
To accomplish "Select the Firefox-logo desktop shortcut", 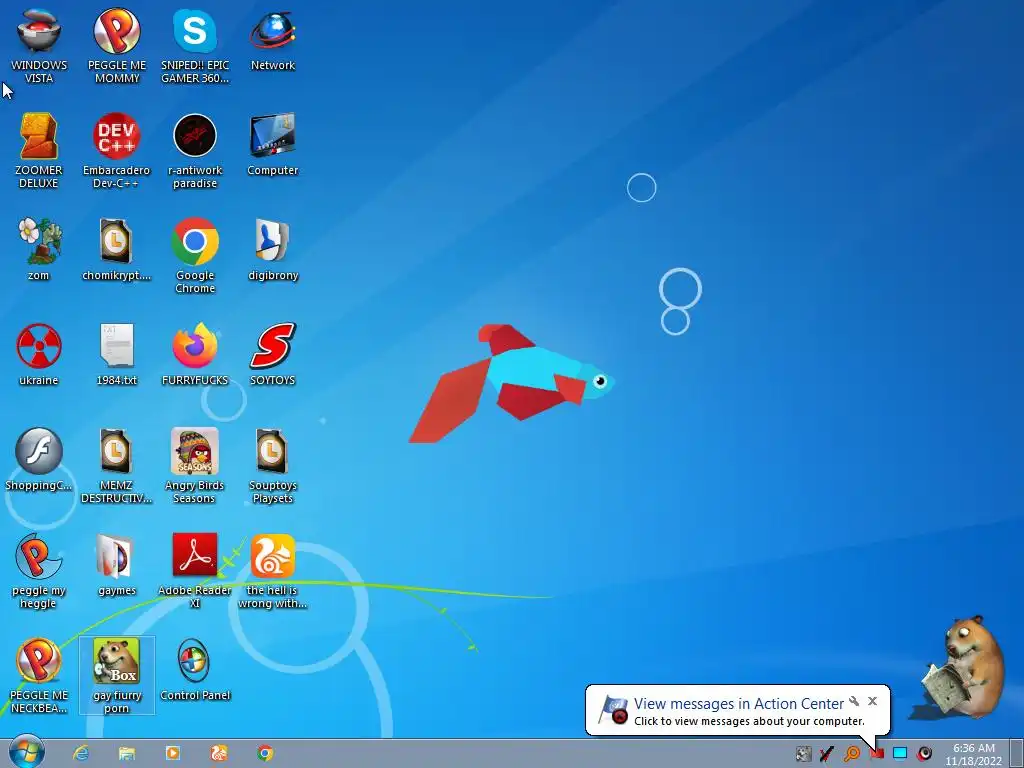I will point(195,355).
